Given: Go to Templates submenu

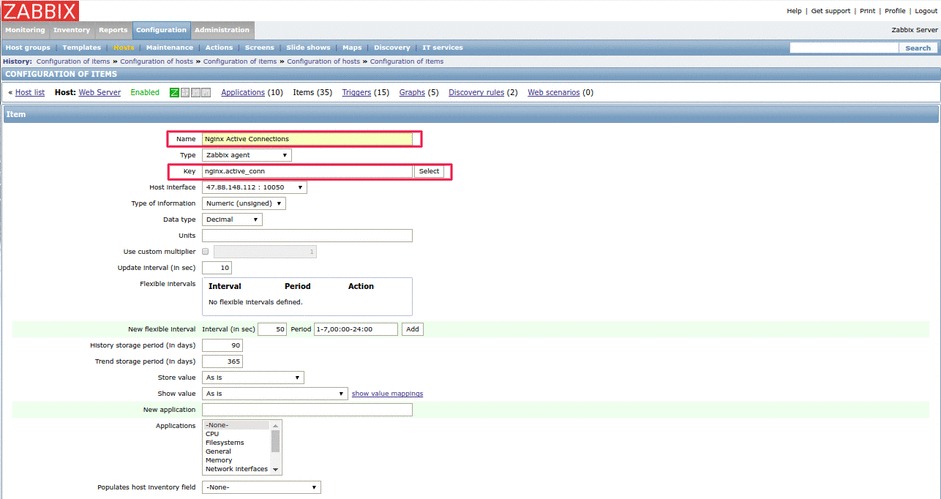Looking at the screenshot, I should click(82, 47).
